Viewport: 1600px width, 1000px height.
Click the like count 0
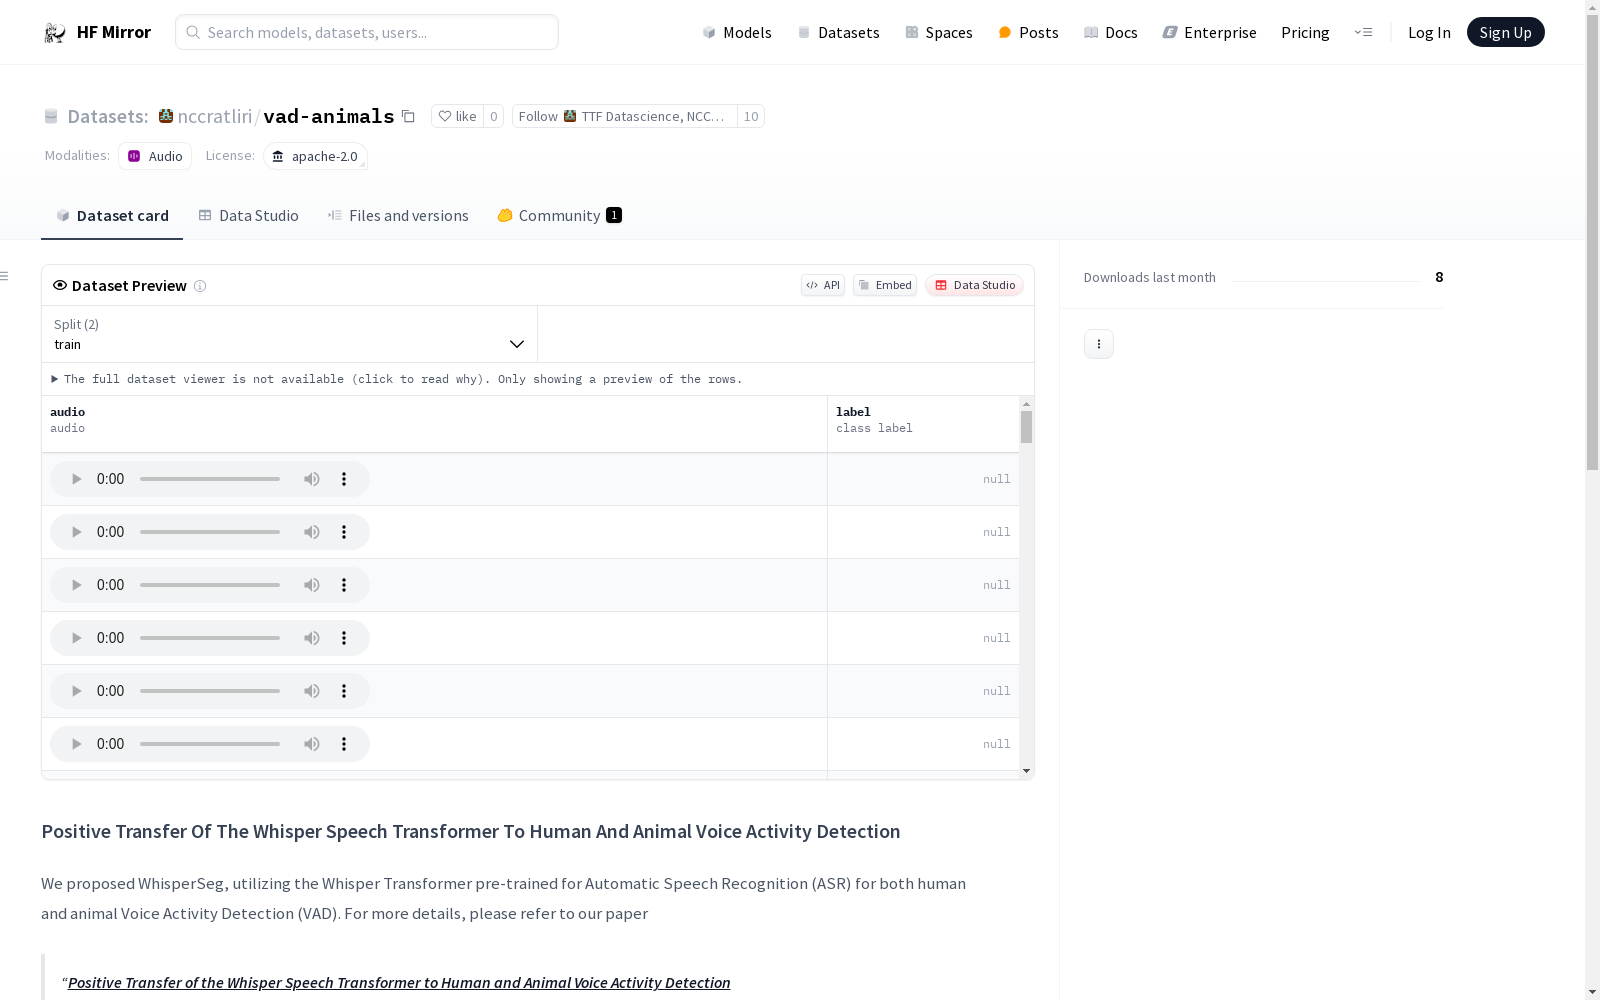(x=493, y=116)
